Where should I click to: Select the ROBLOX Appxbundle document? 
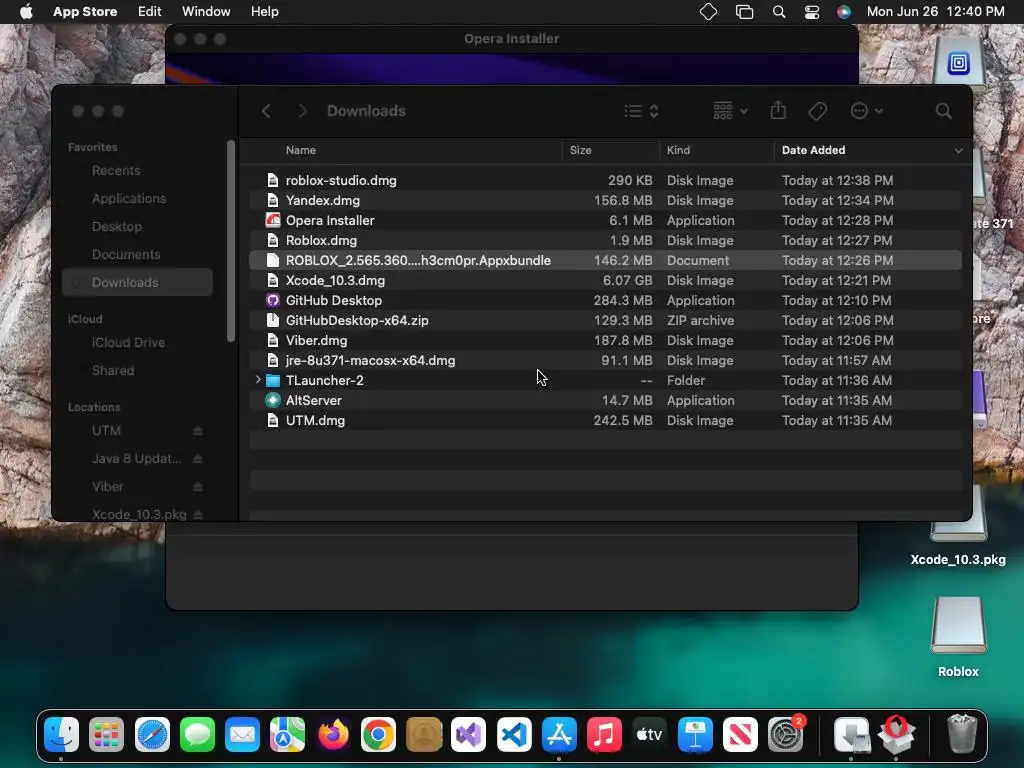pyautogui.click(x=605, y=260)
